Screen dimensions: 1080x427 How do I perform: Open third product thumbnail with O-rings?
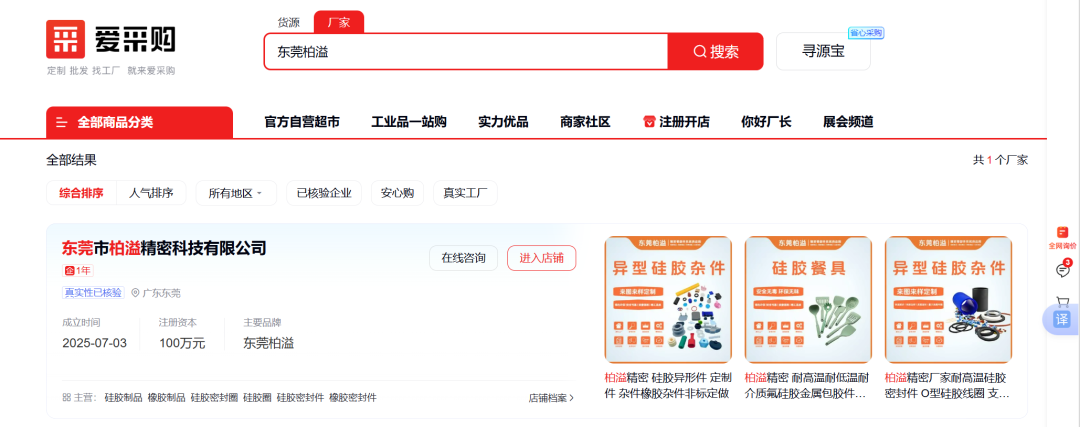(948, 300)
